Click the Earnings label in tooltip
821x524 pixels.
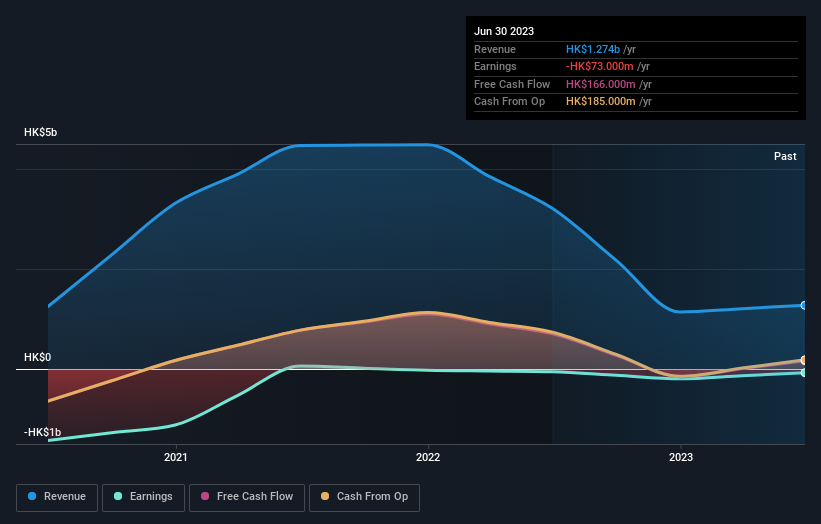pyautogui.click(x=495, y=66)
